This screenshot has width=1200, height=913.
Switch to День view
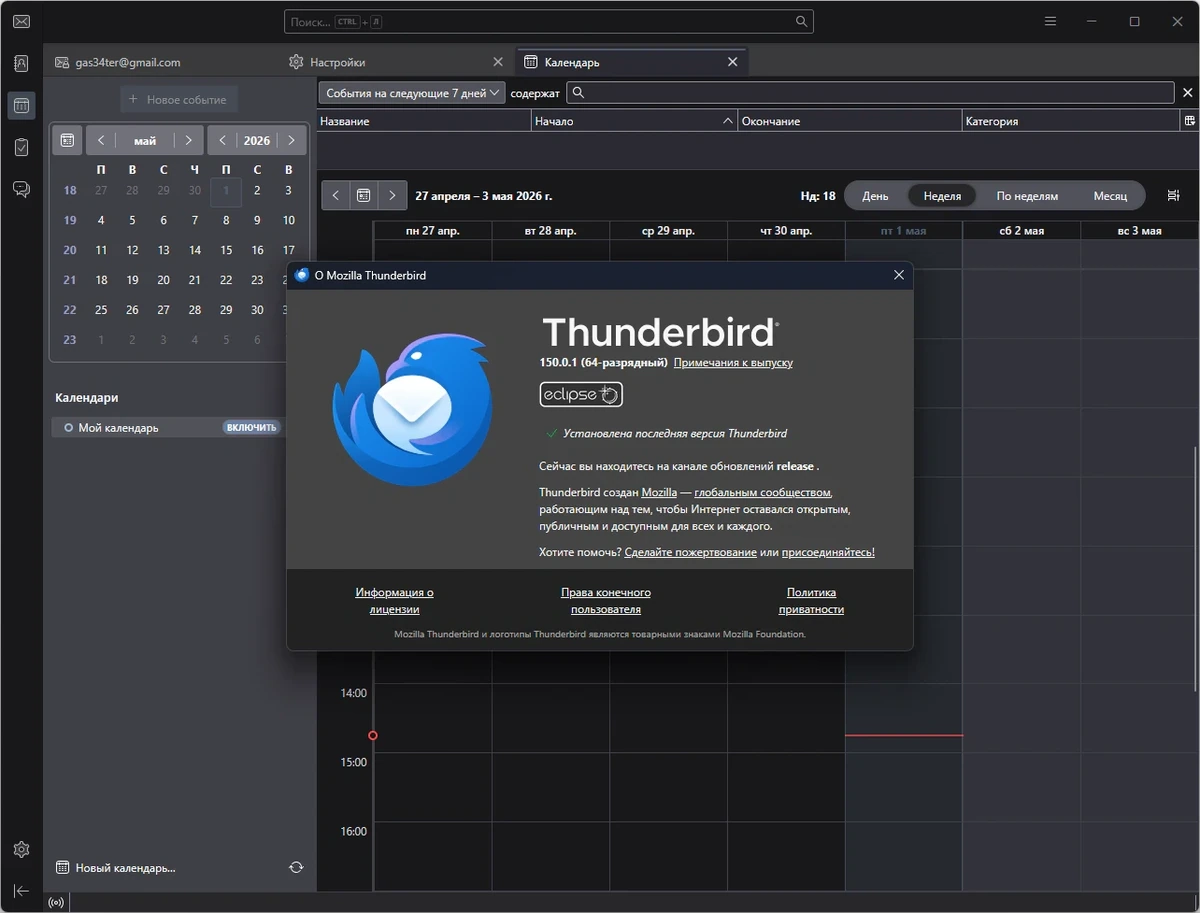[x=875, y=196]
